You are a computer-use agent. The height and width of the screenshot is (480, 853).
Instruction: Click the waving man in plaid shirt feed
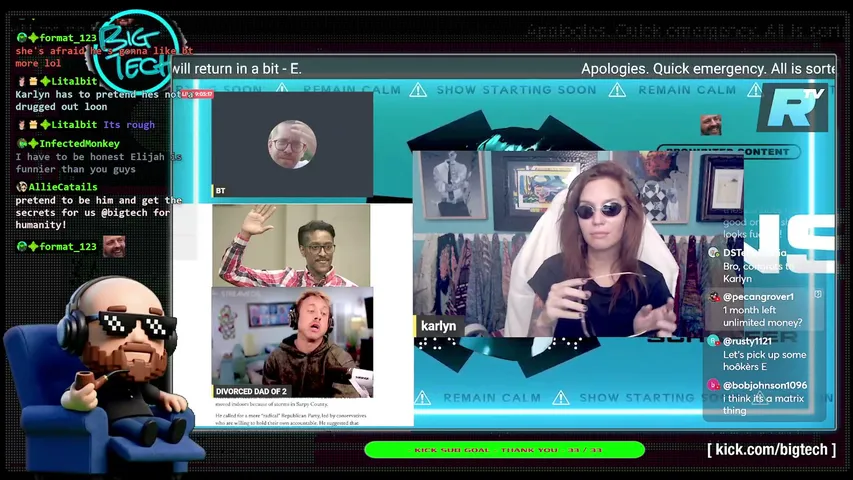[x=291, y=245]
